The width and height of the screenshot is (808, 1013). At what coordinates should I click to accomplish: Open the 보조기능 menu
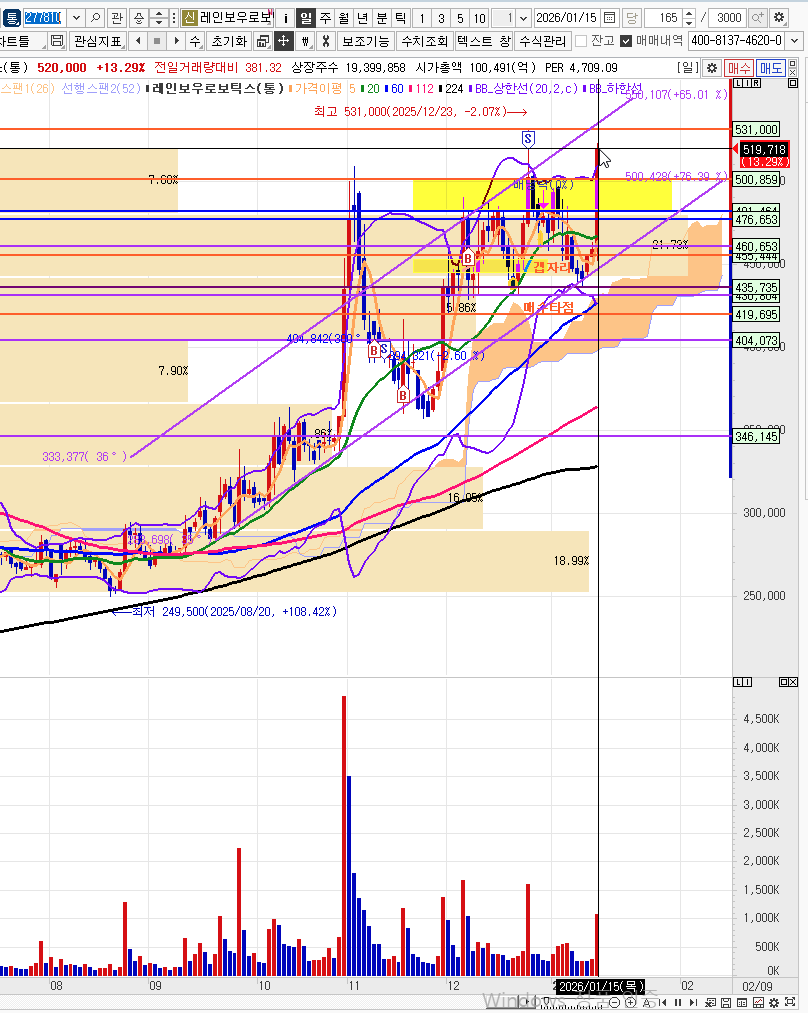point(365,41)
